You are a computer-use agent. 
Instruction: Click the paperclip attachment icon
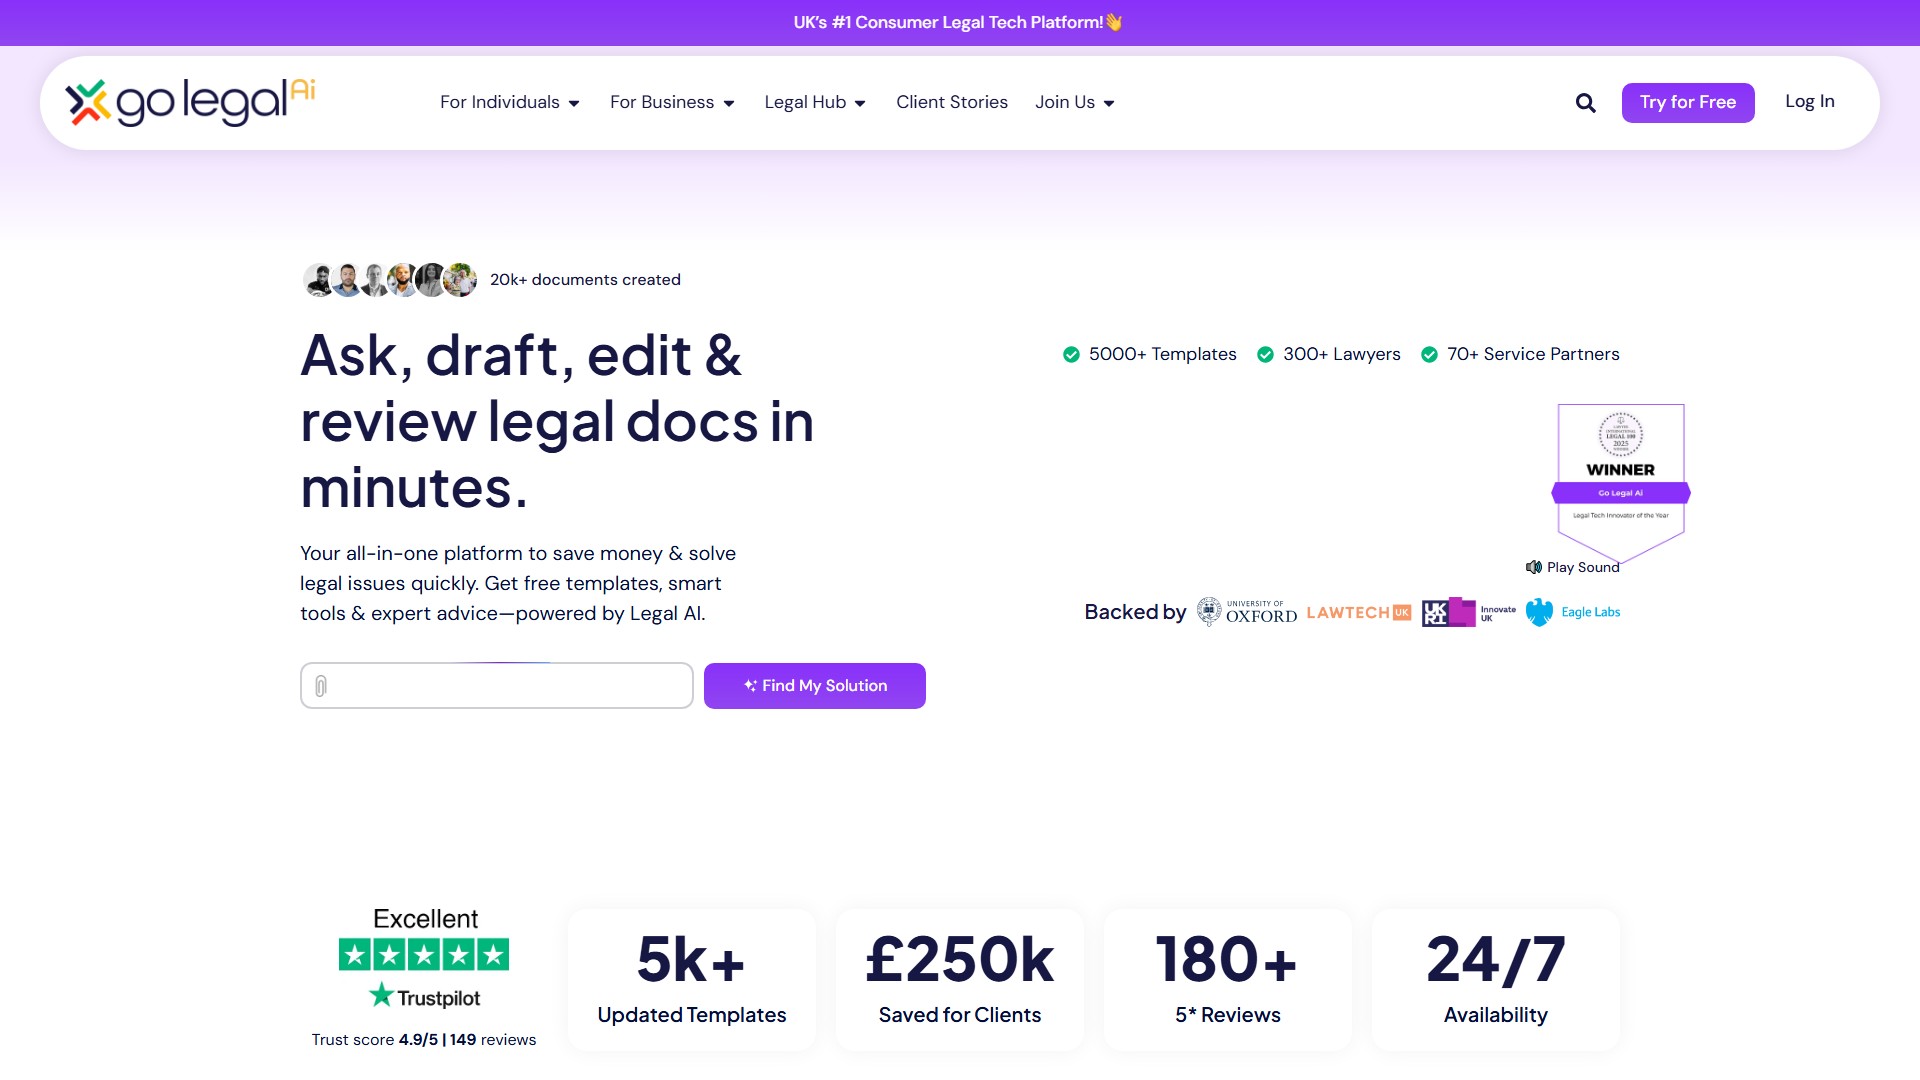coord(321,686)
